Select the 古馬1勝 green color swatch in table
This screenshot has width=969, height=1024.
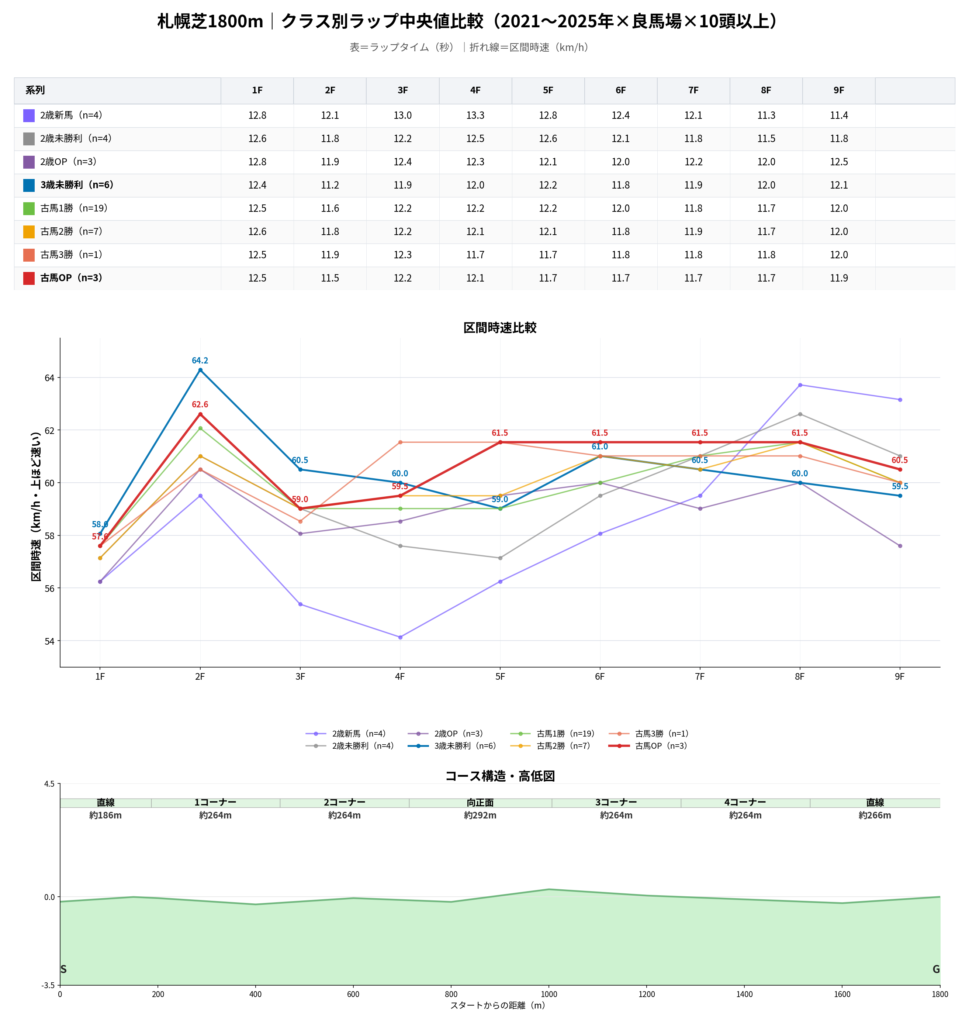29,208
